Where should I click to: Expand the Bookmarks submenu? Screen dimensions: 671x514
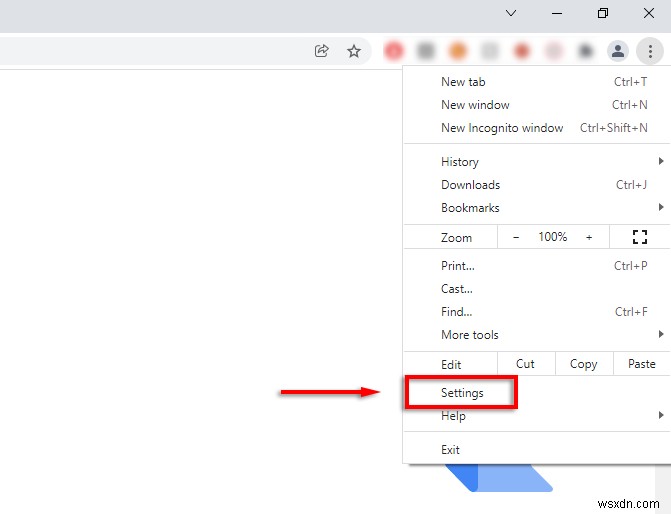(x=537, y=208)
